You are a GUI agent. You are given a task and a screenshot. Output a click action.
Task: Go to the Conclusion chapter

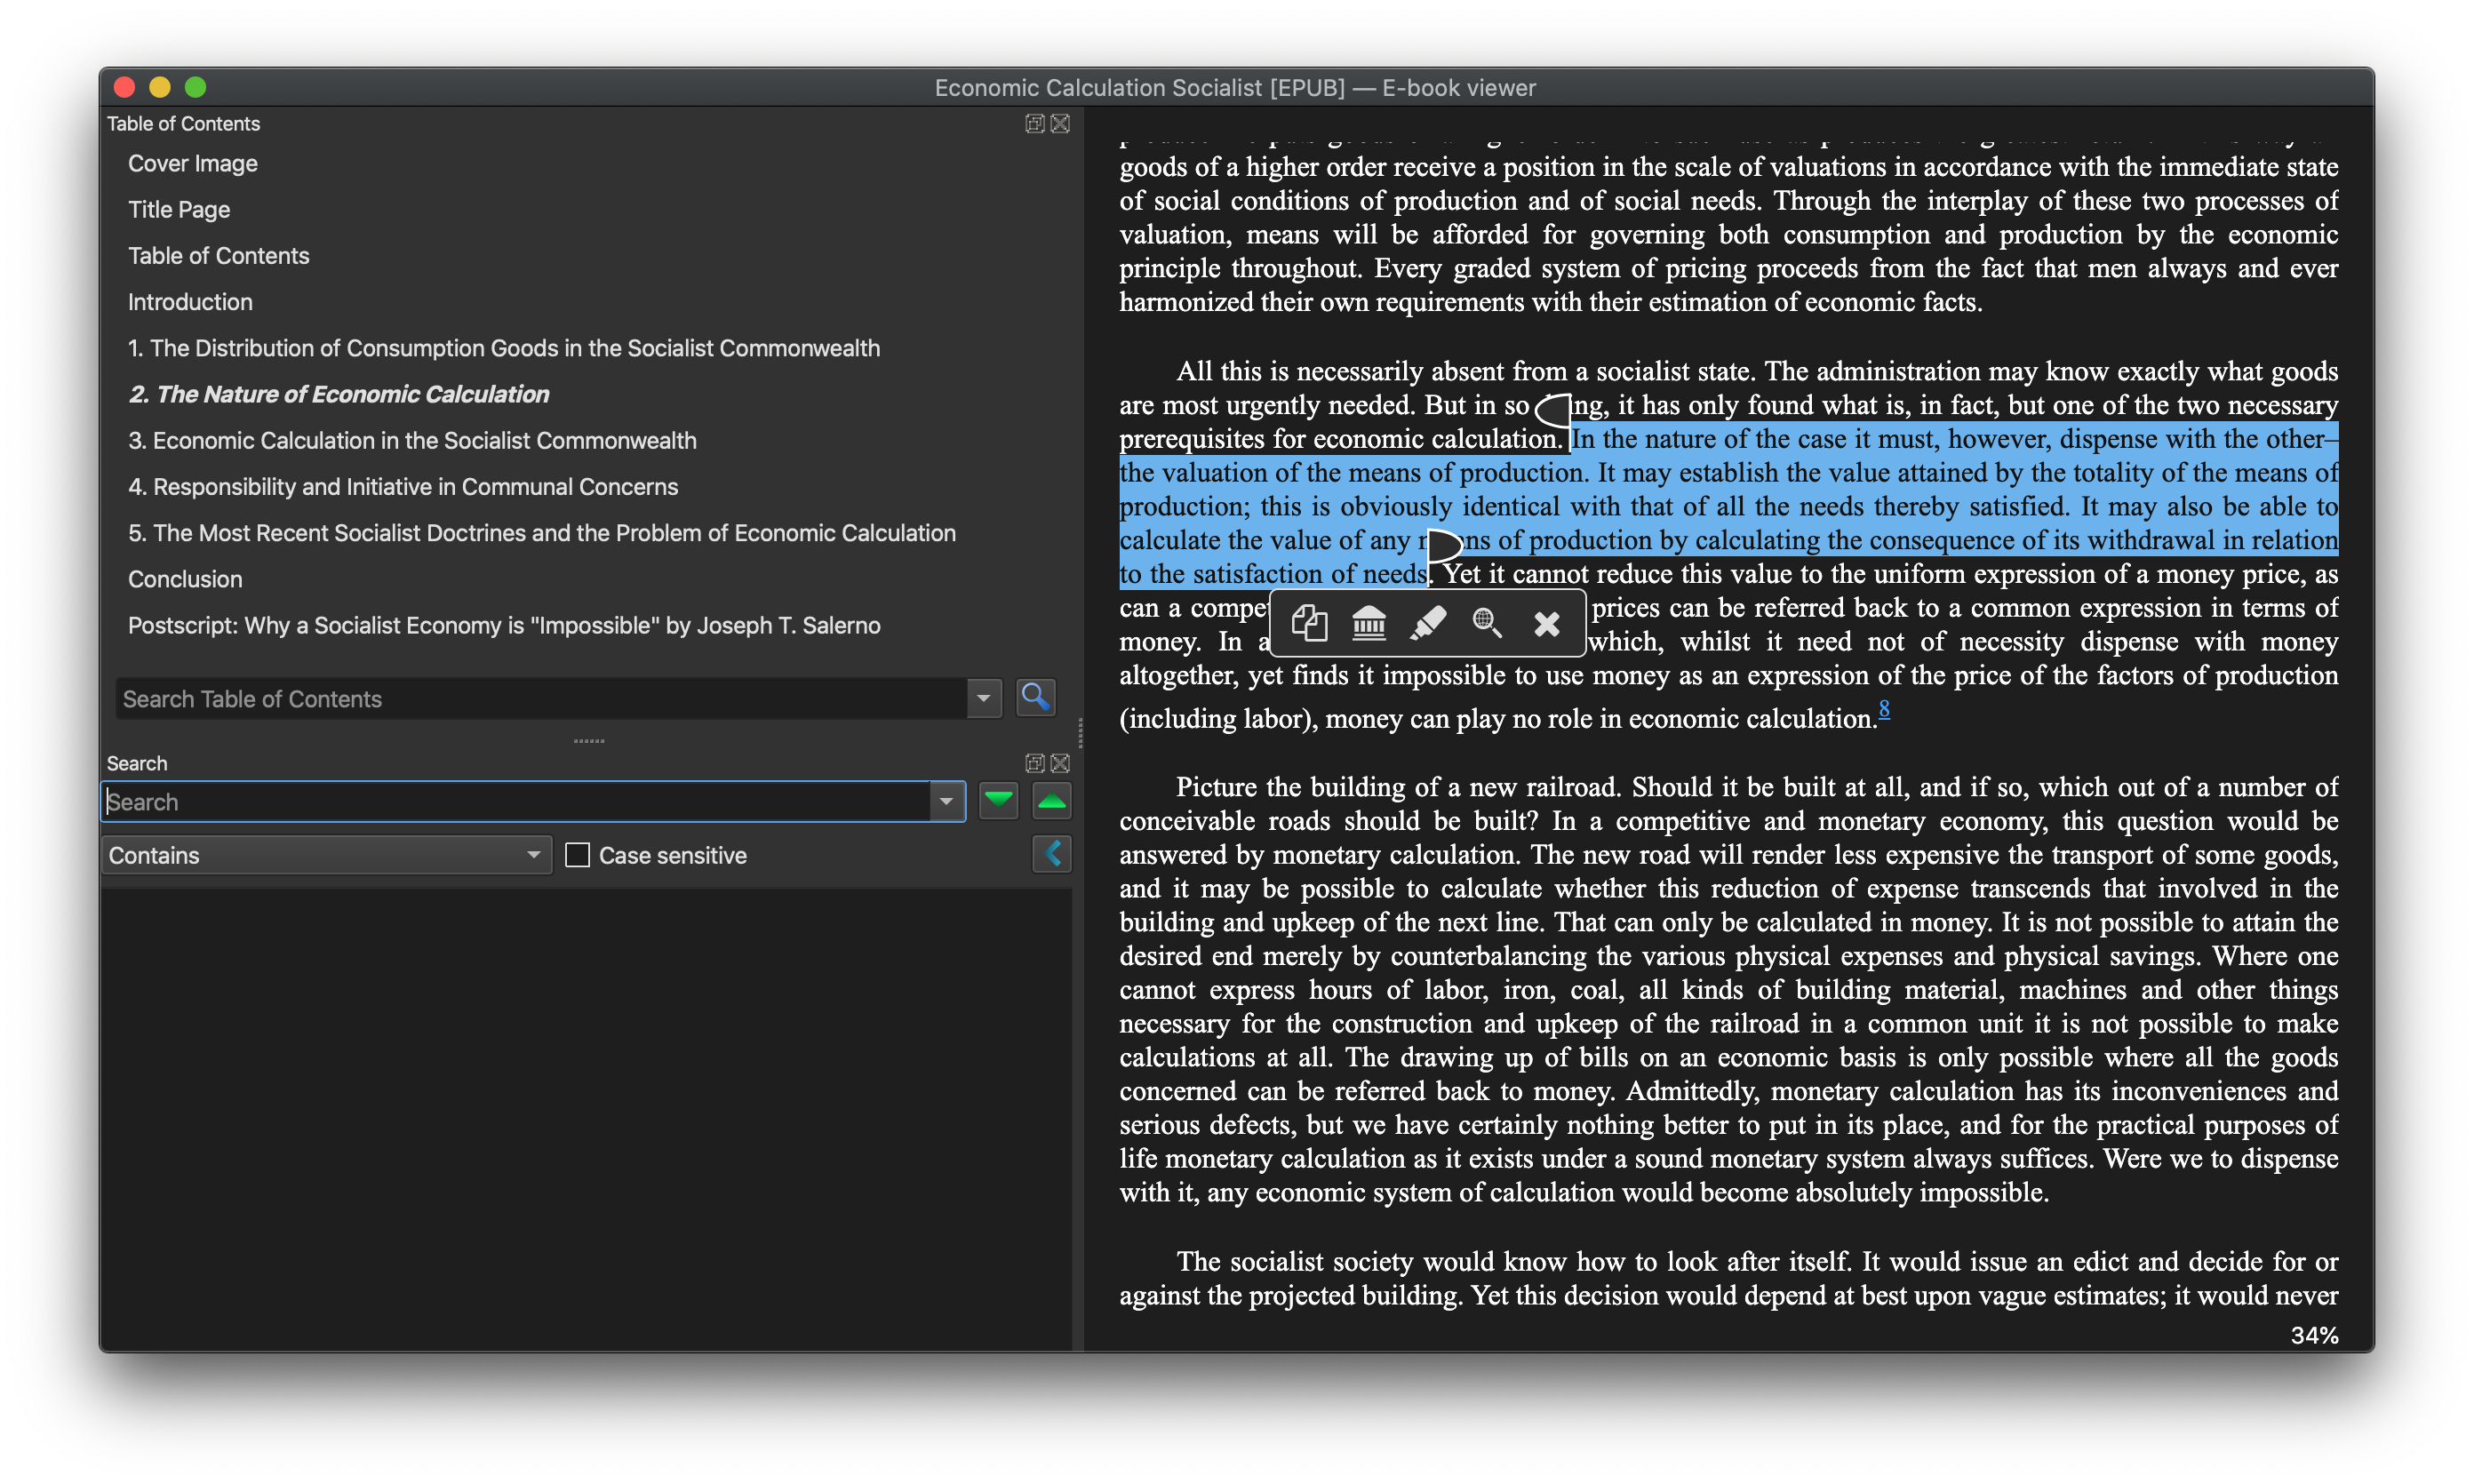pos(185,579)
